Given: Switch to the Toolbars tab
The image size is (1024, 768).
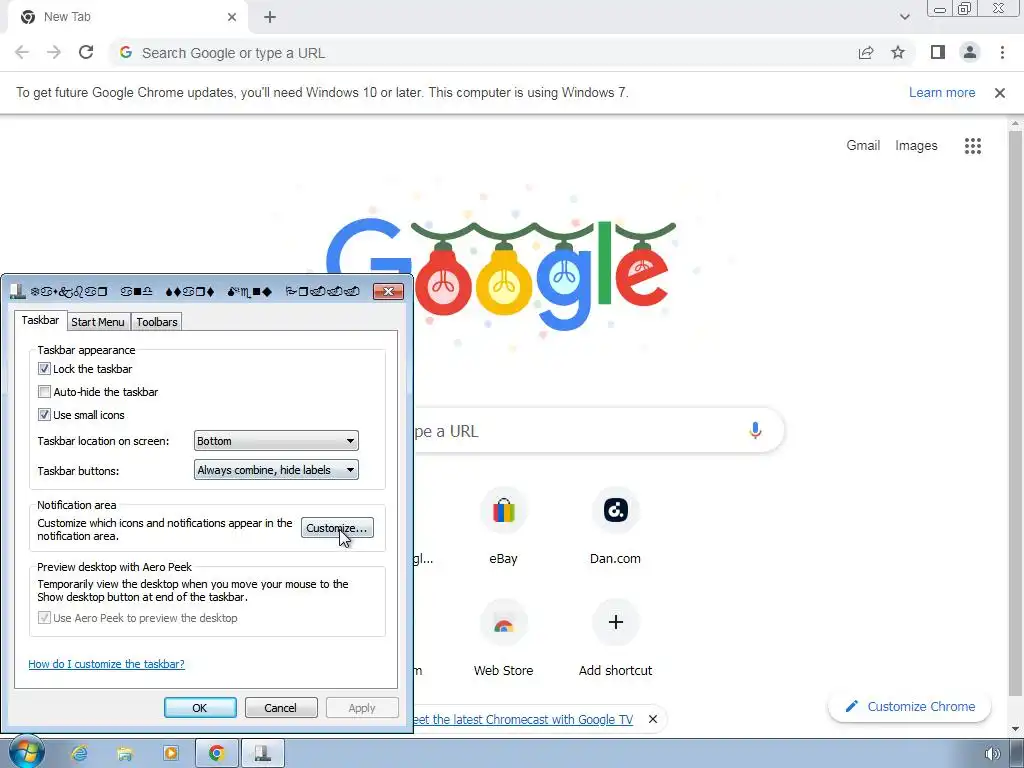Looking at the screenshot, I should (157, 322).
